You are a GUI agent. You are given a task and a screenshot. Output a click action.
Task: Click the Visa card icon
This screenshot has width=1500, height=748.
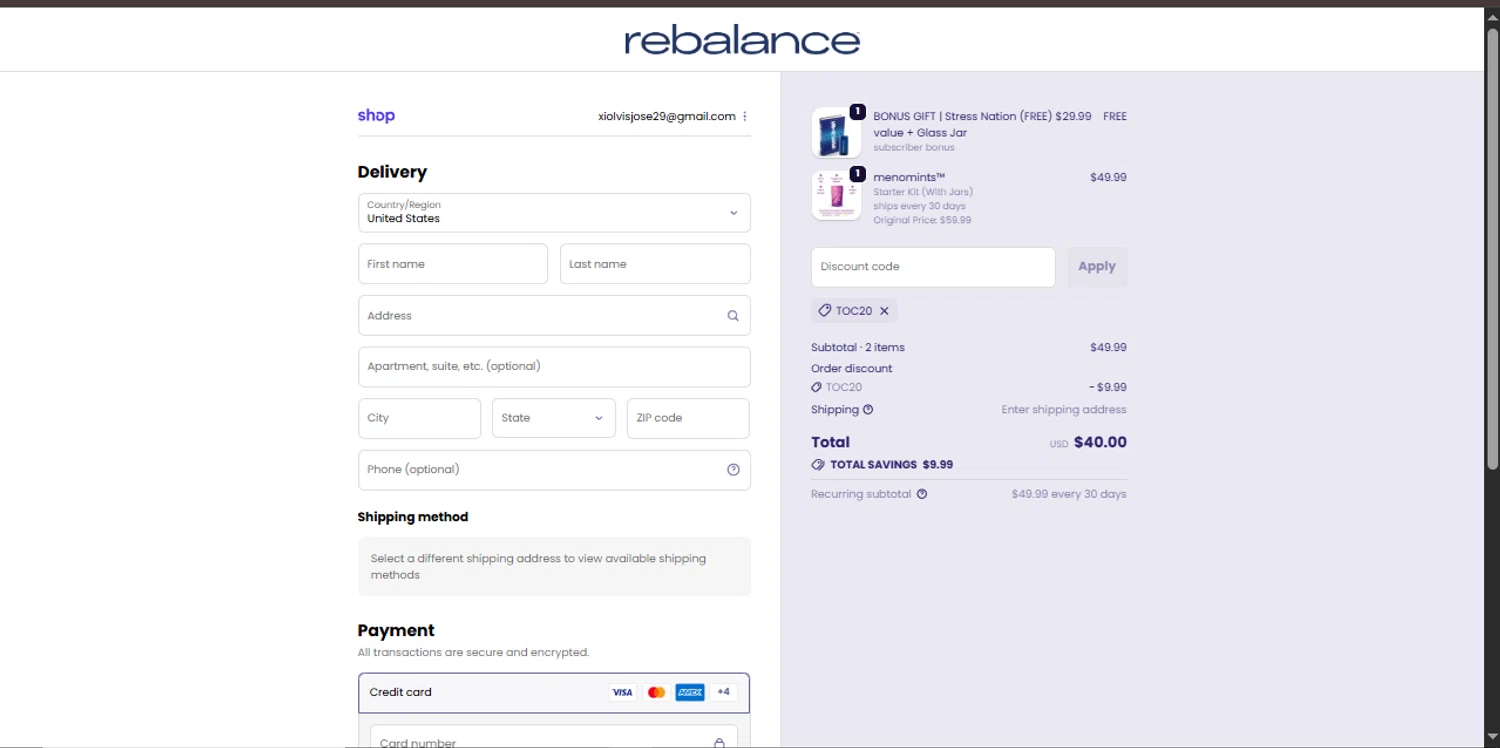click(622, 692)
